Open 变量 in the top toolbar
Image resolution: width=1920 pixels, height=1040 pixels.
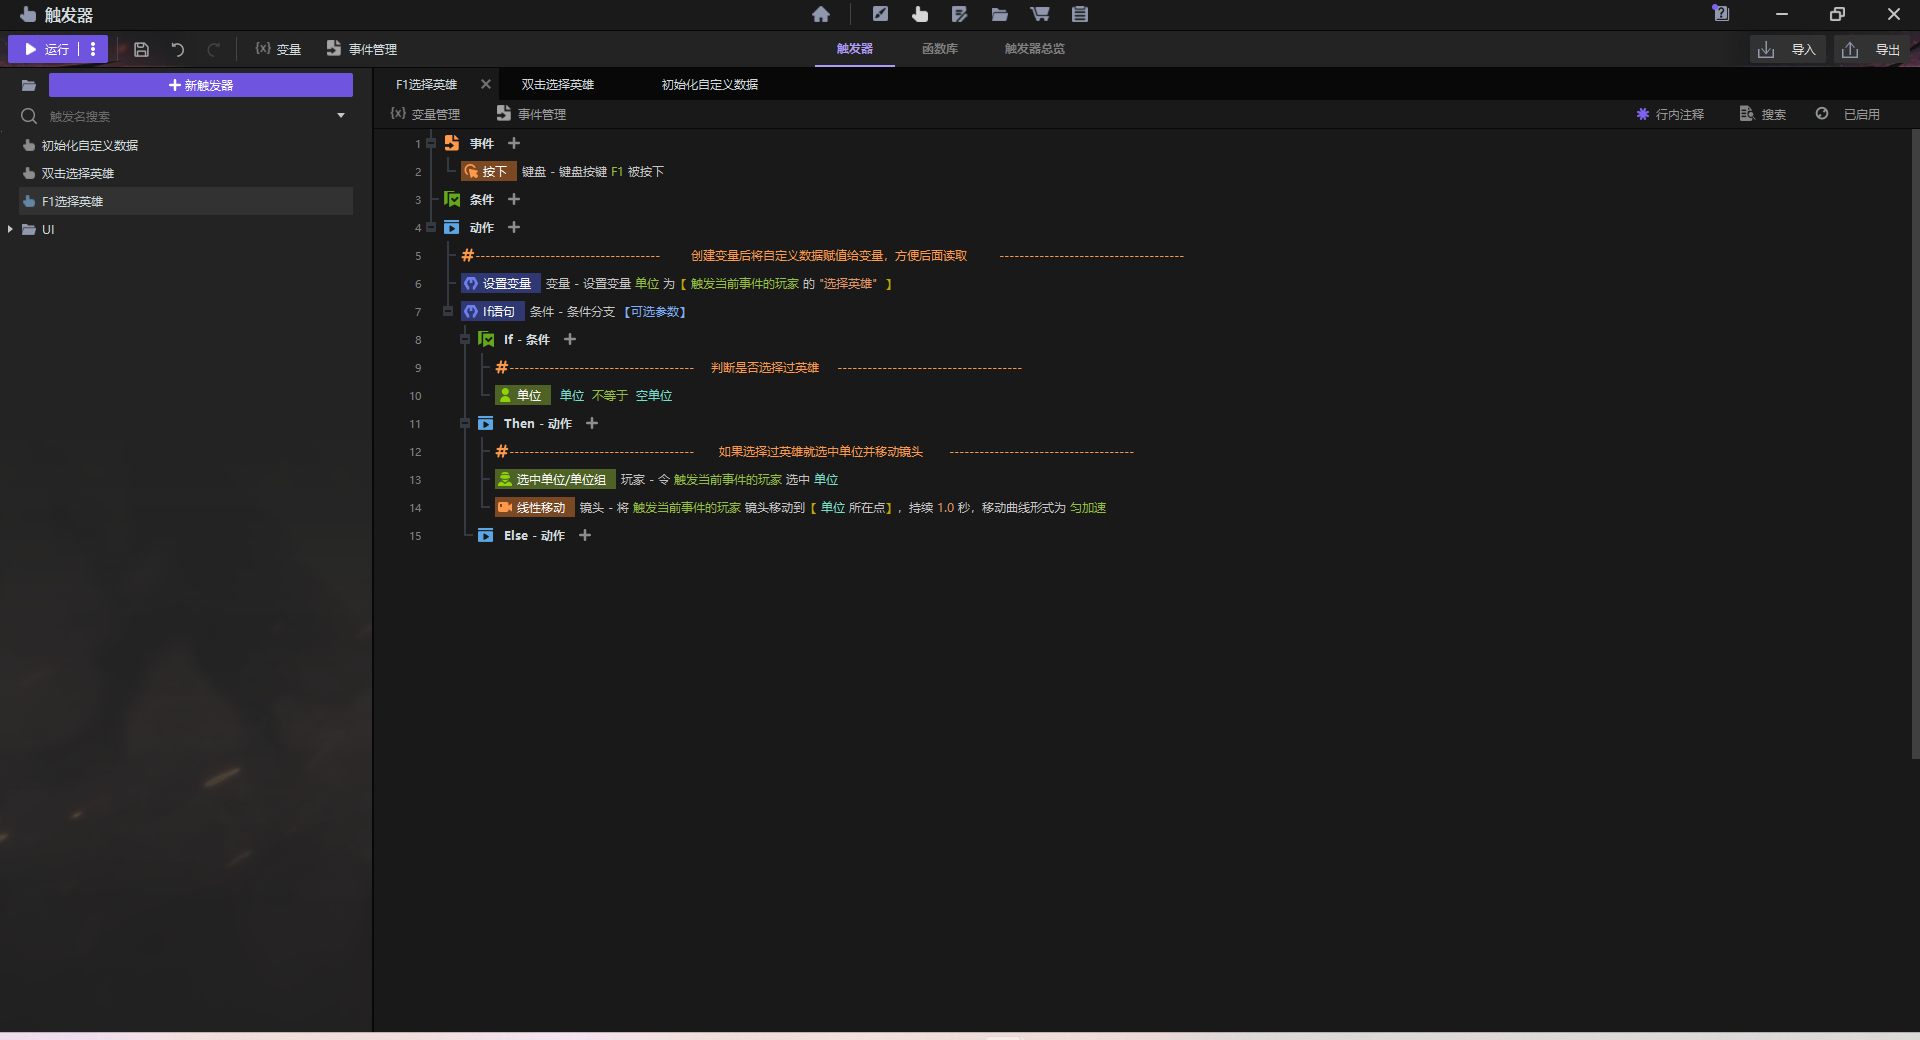[x=278, y=49]
